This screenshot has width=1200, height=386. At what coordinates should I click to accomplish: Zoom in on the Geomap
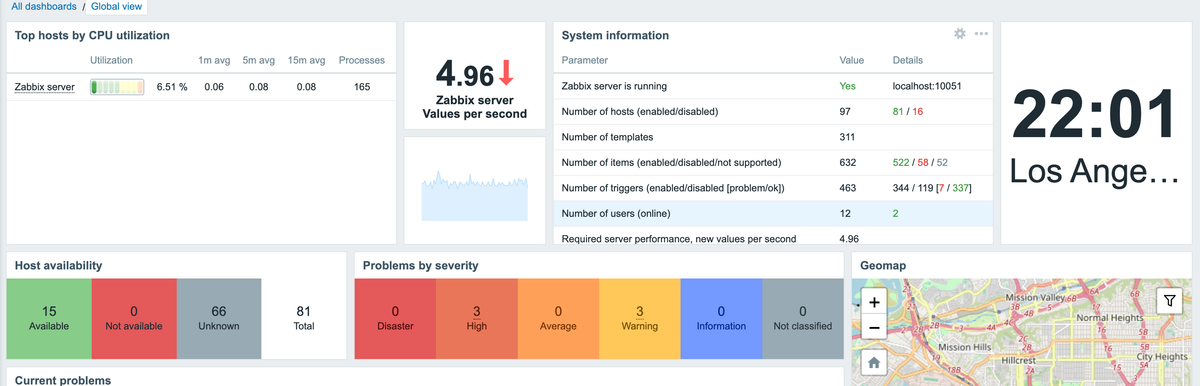point(873,301)
